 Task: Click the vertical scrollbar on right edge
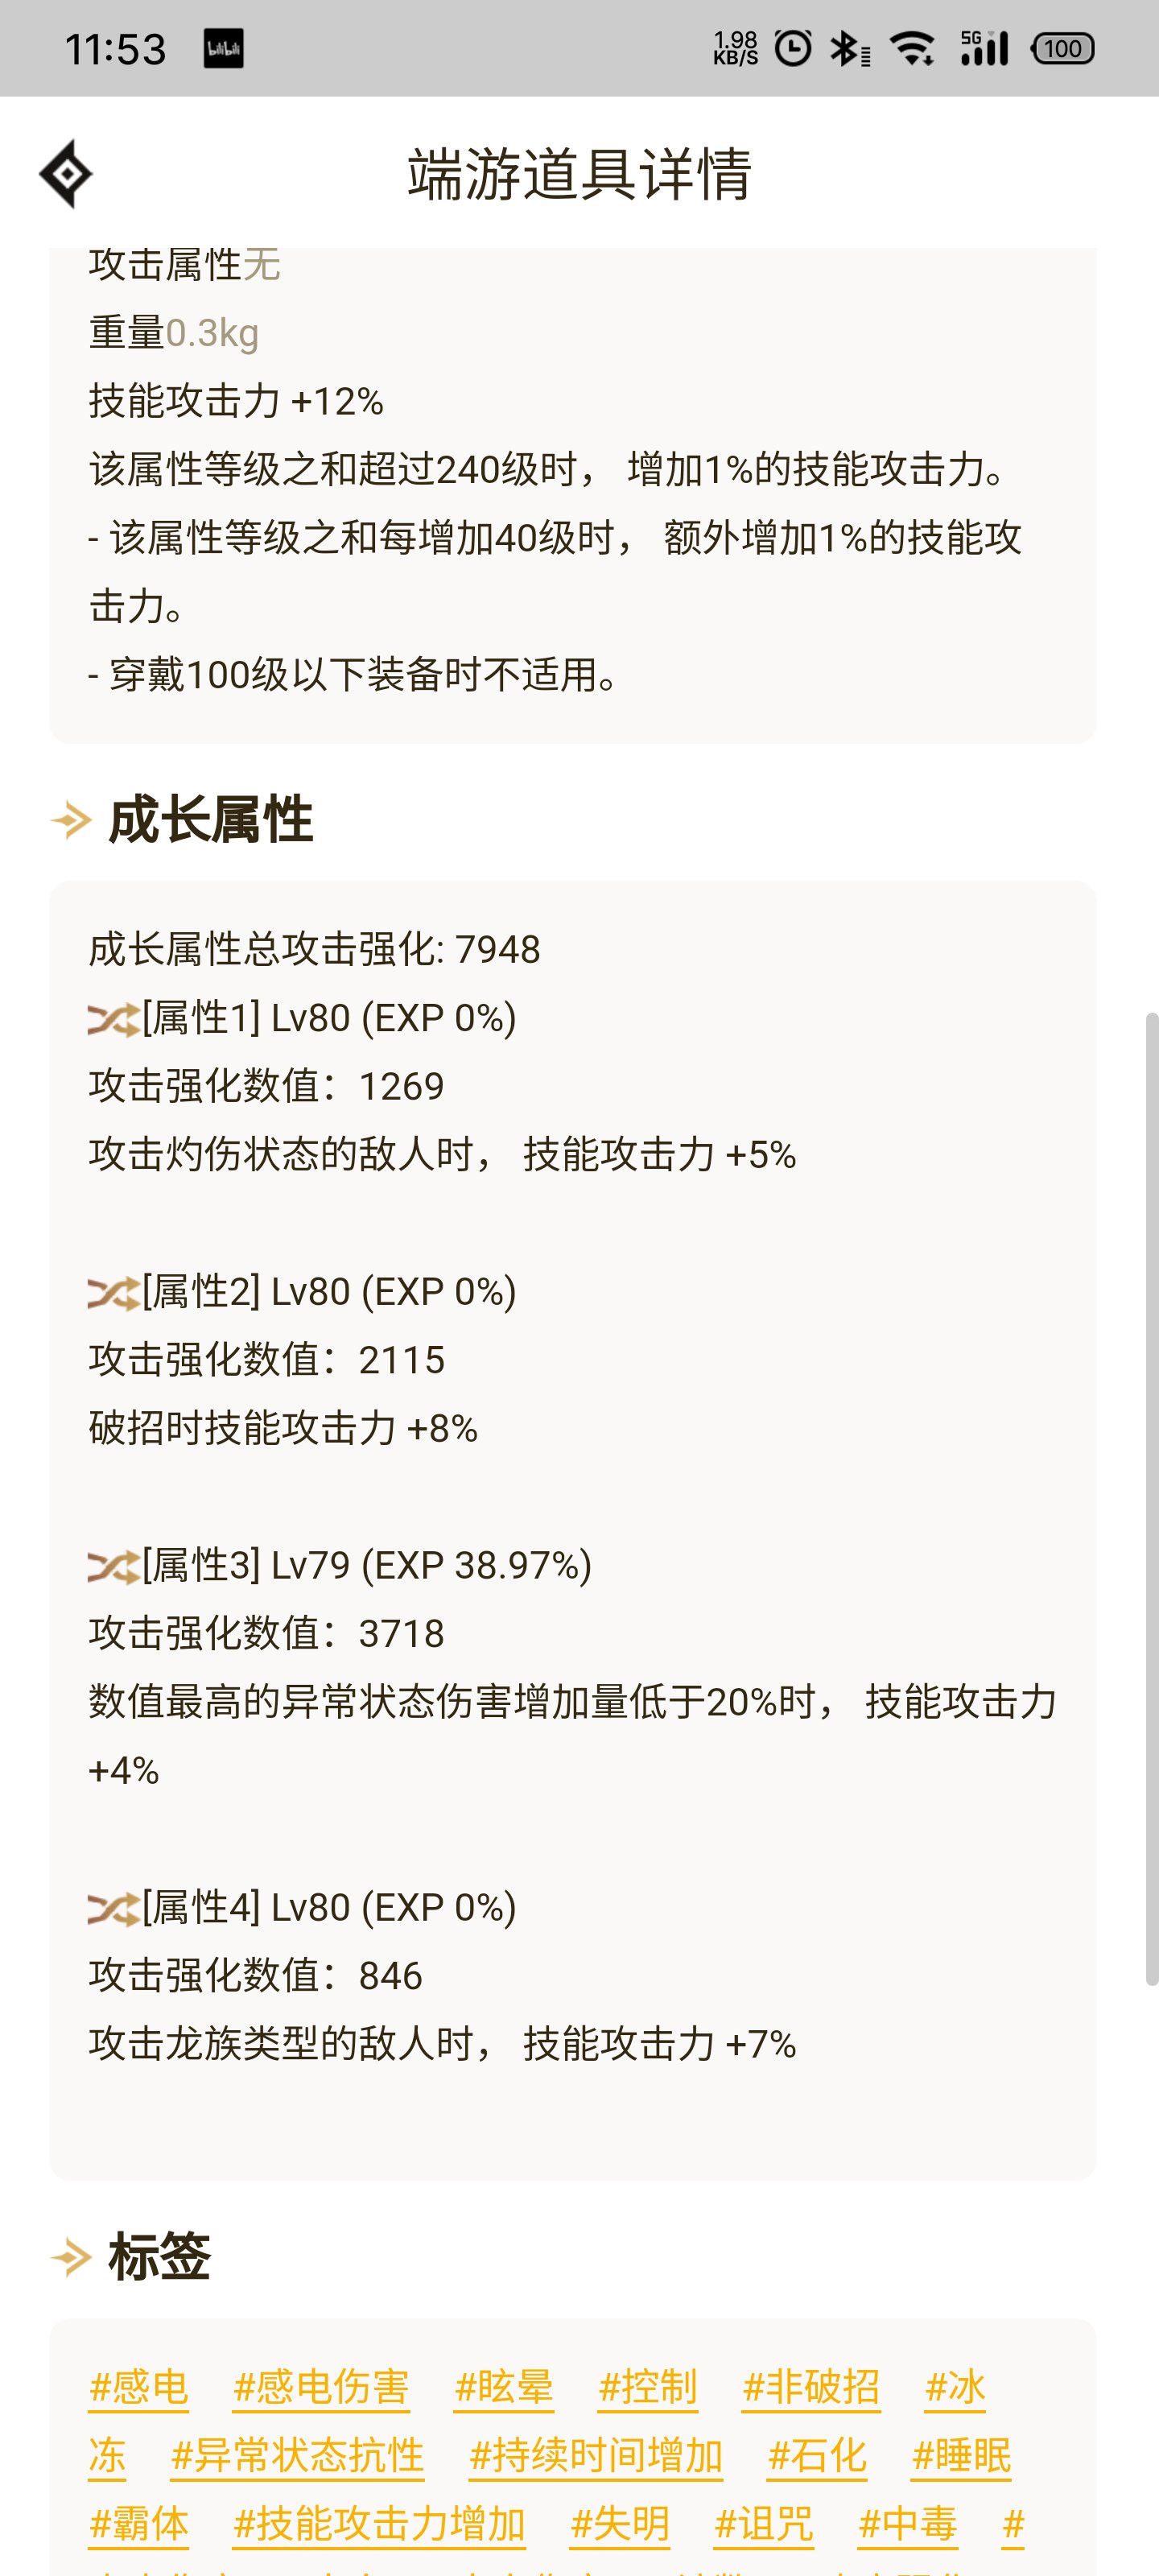coord(1151,1498)
